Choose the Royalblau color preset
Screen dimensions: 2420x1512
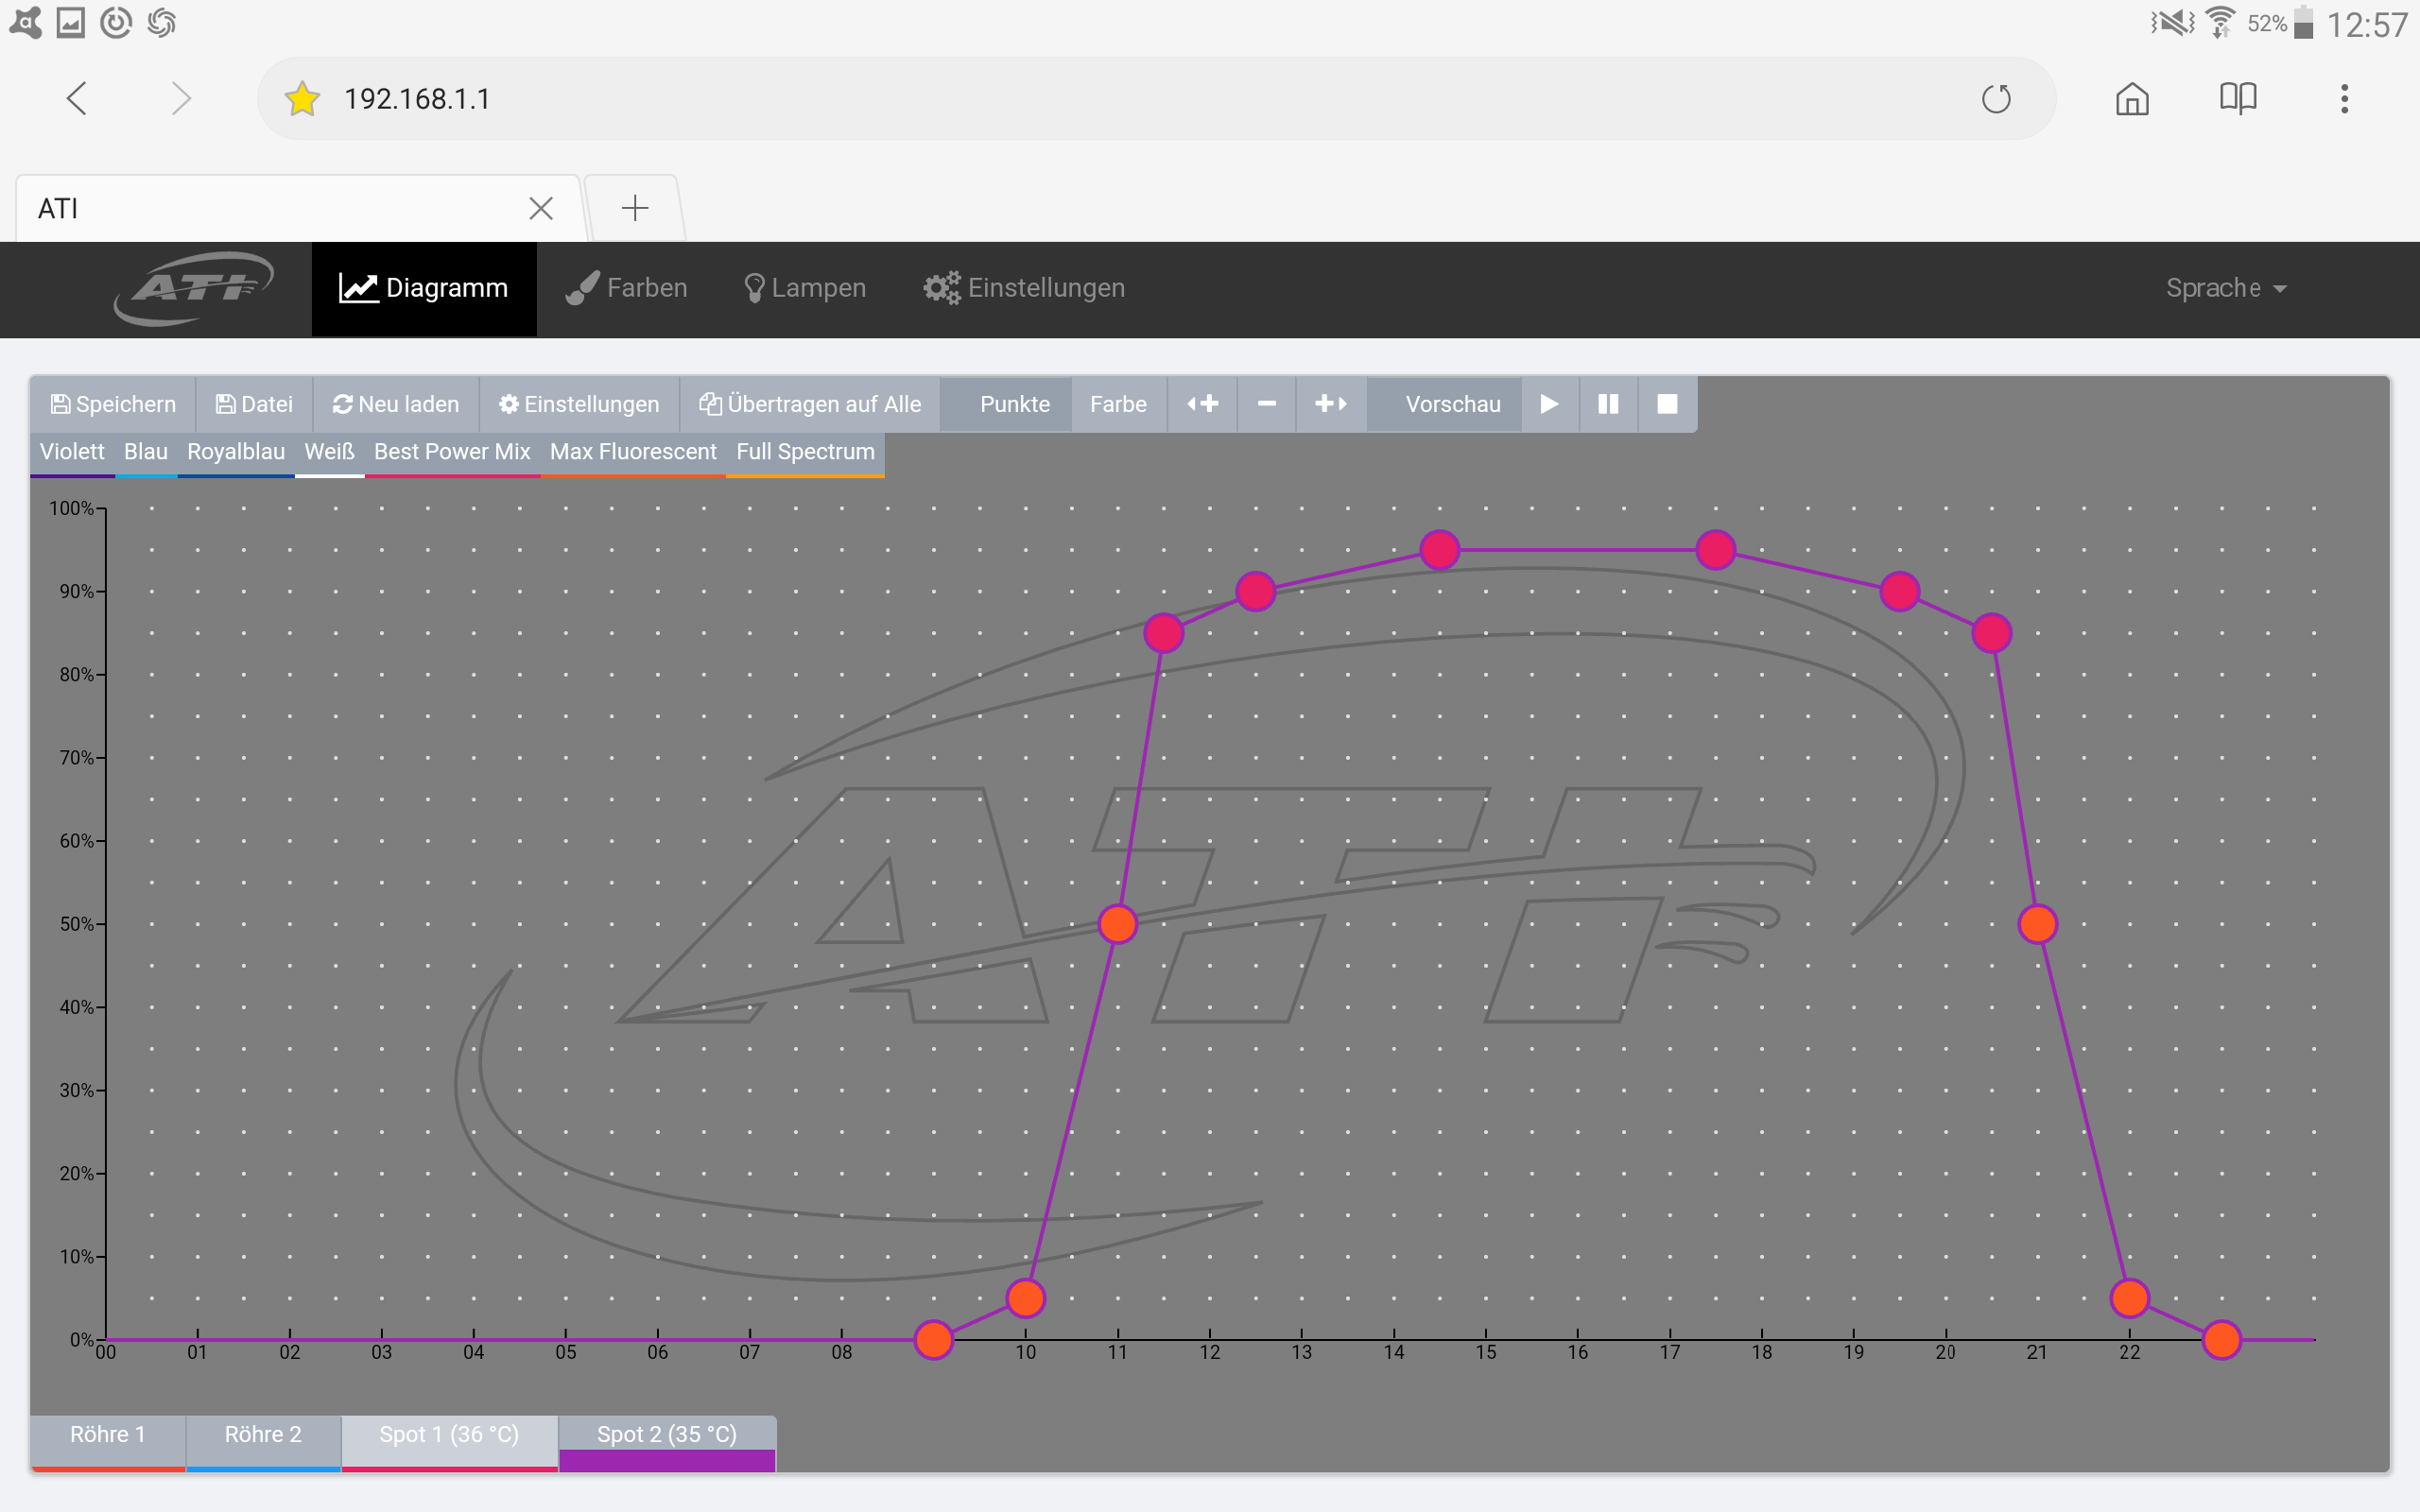click(x=236, y=452)
